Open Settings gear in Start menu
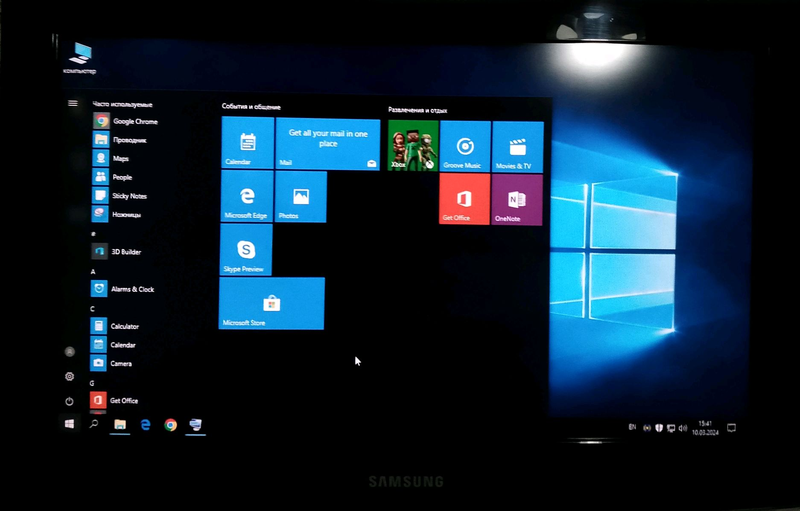 tap(70, 376)
